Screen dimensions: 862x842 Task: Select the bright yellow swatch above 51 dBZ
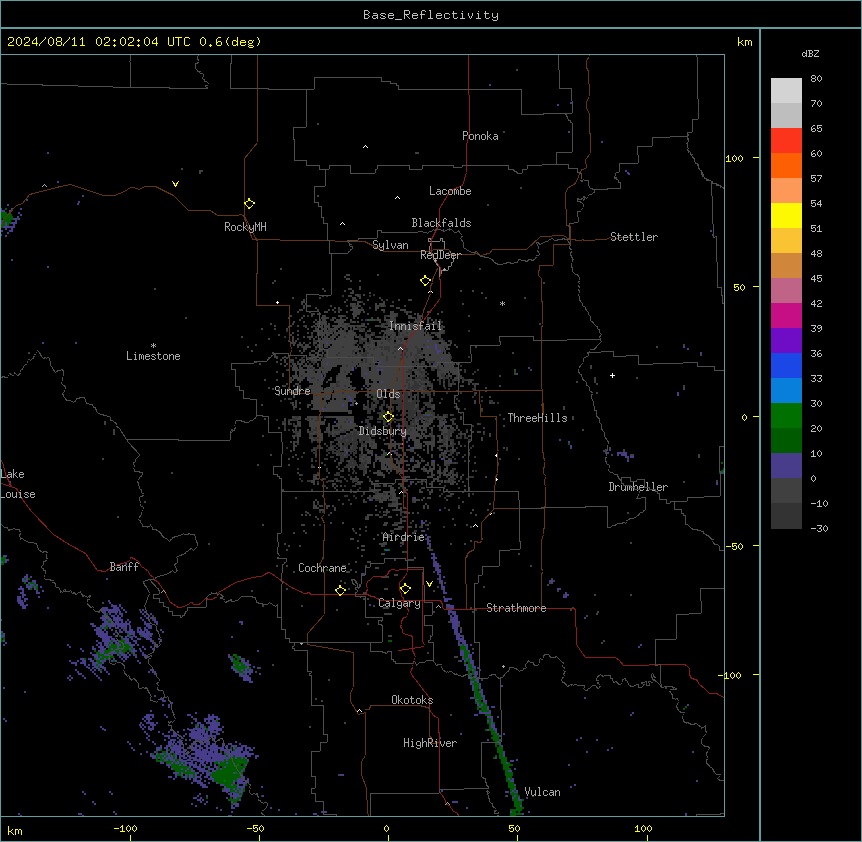(786, 215)
